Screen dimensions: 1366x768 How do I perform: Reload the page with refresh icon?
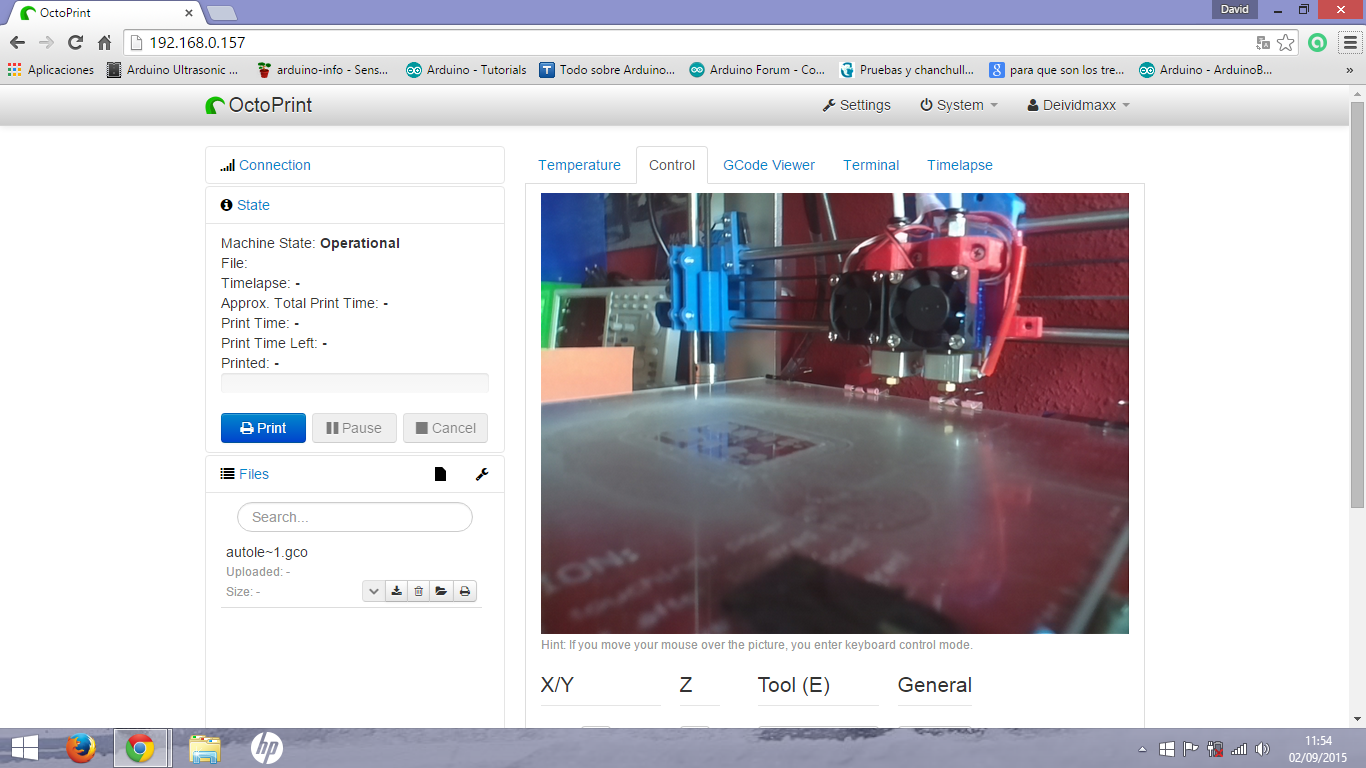point(75,43)
